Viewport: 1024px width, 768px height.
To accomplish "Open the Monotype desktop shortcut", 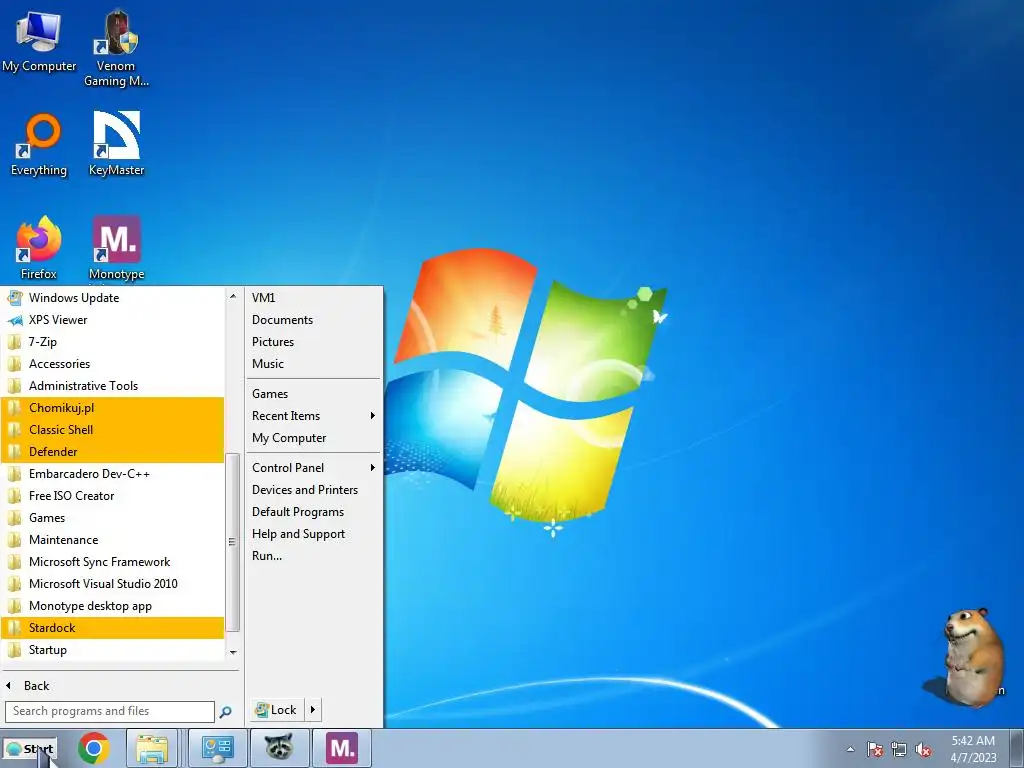I will pyautogui.click(x=116, y=248).
